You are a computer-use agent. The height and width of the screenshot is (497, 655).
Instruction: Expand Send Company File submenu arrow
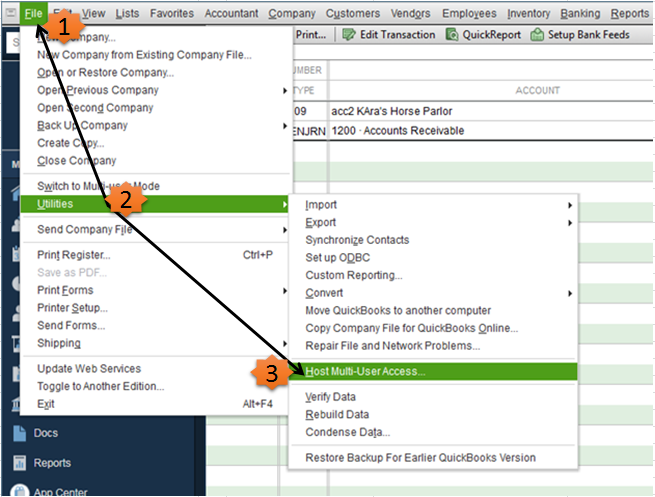(x=284, y=230)
